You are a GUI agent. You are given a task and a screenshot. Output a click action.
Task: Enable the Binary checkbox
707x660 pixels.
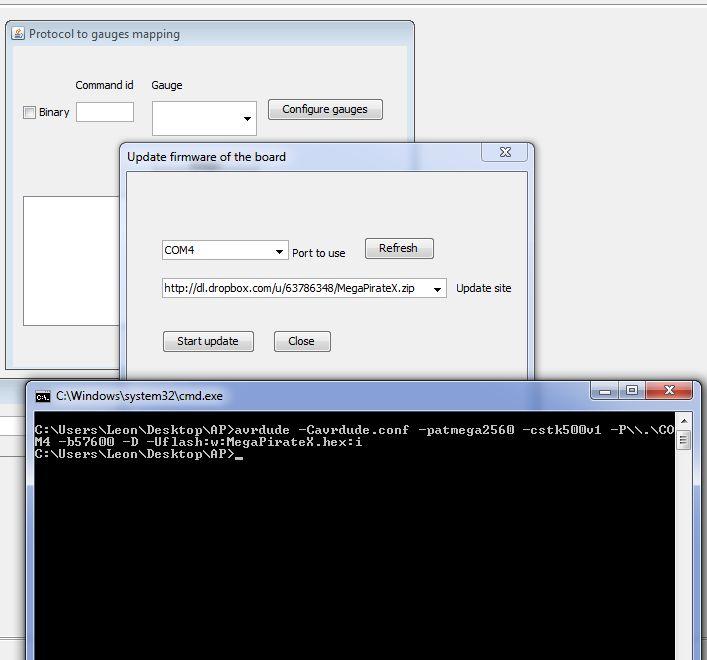pos(29,112)
